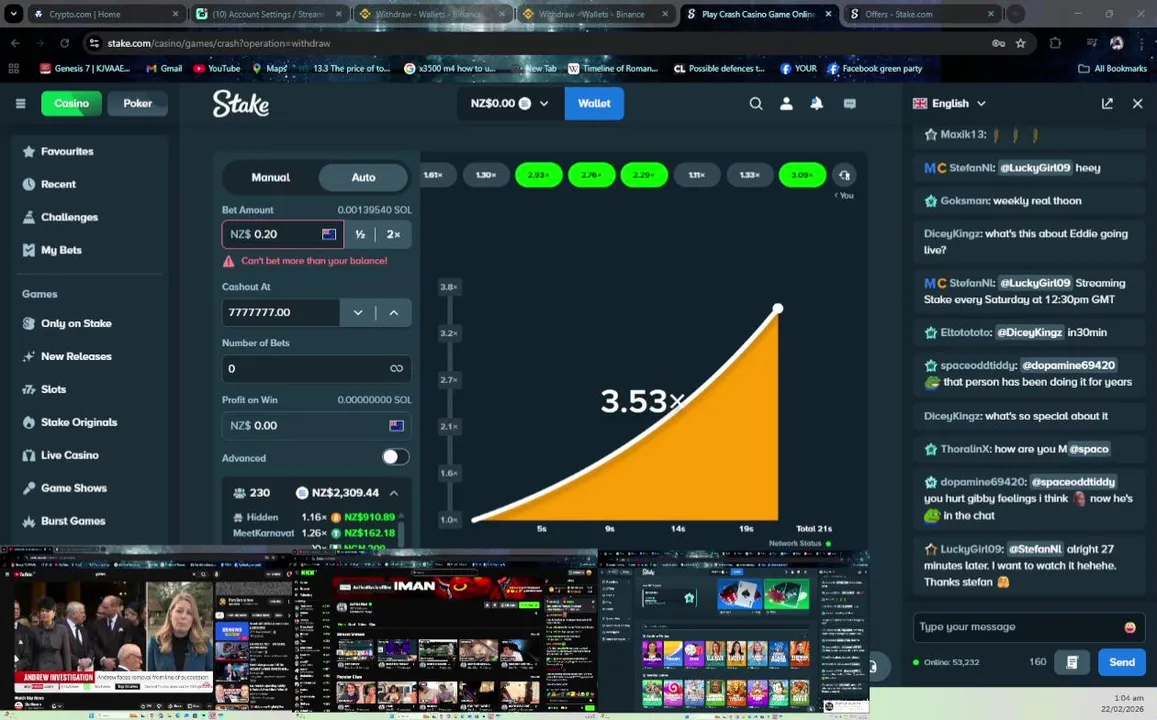Click the crash history icon above You
The image size is (1157, 720).
844,176
